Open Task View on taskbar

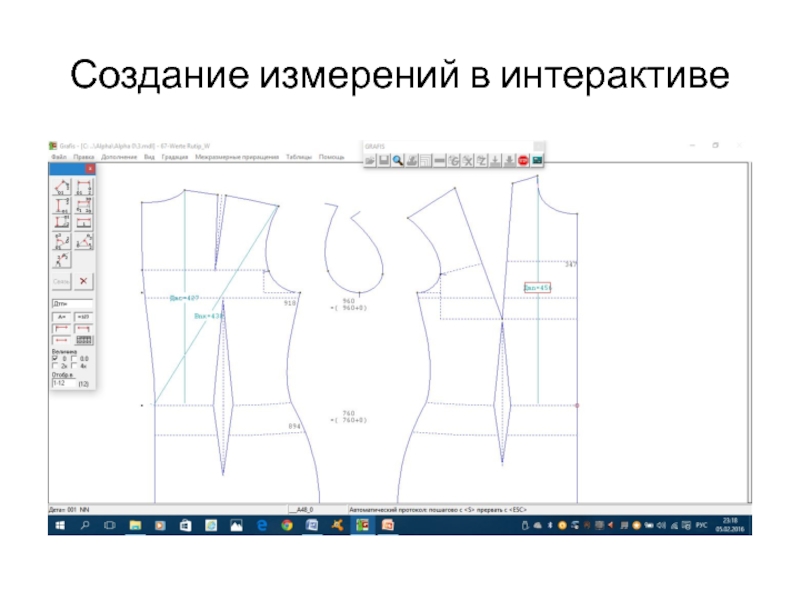click(110, 525)
